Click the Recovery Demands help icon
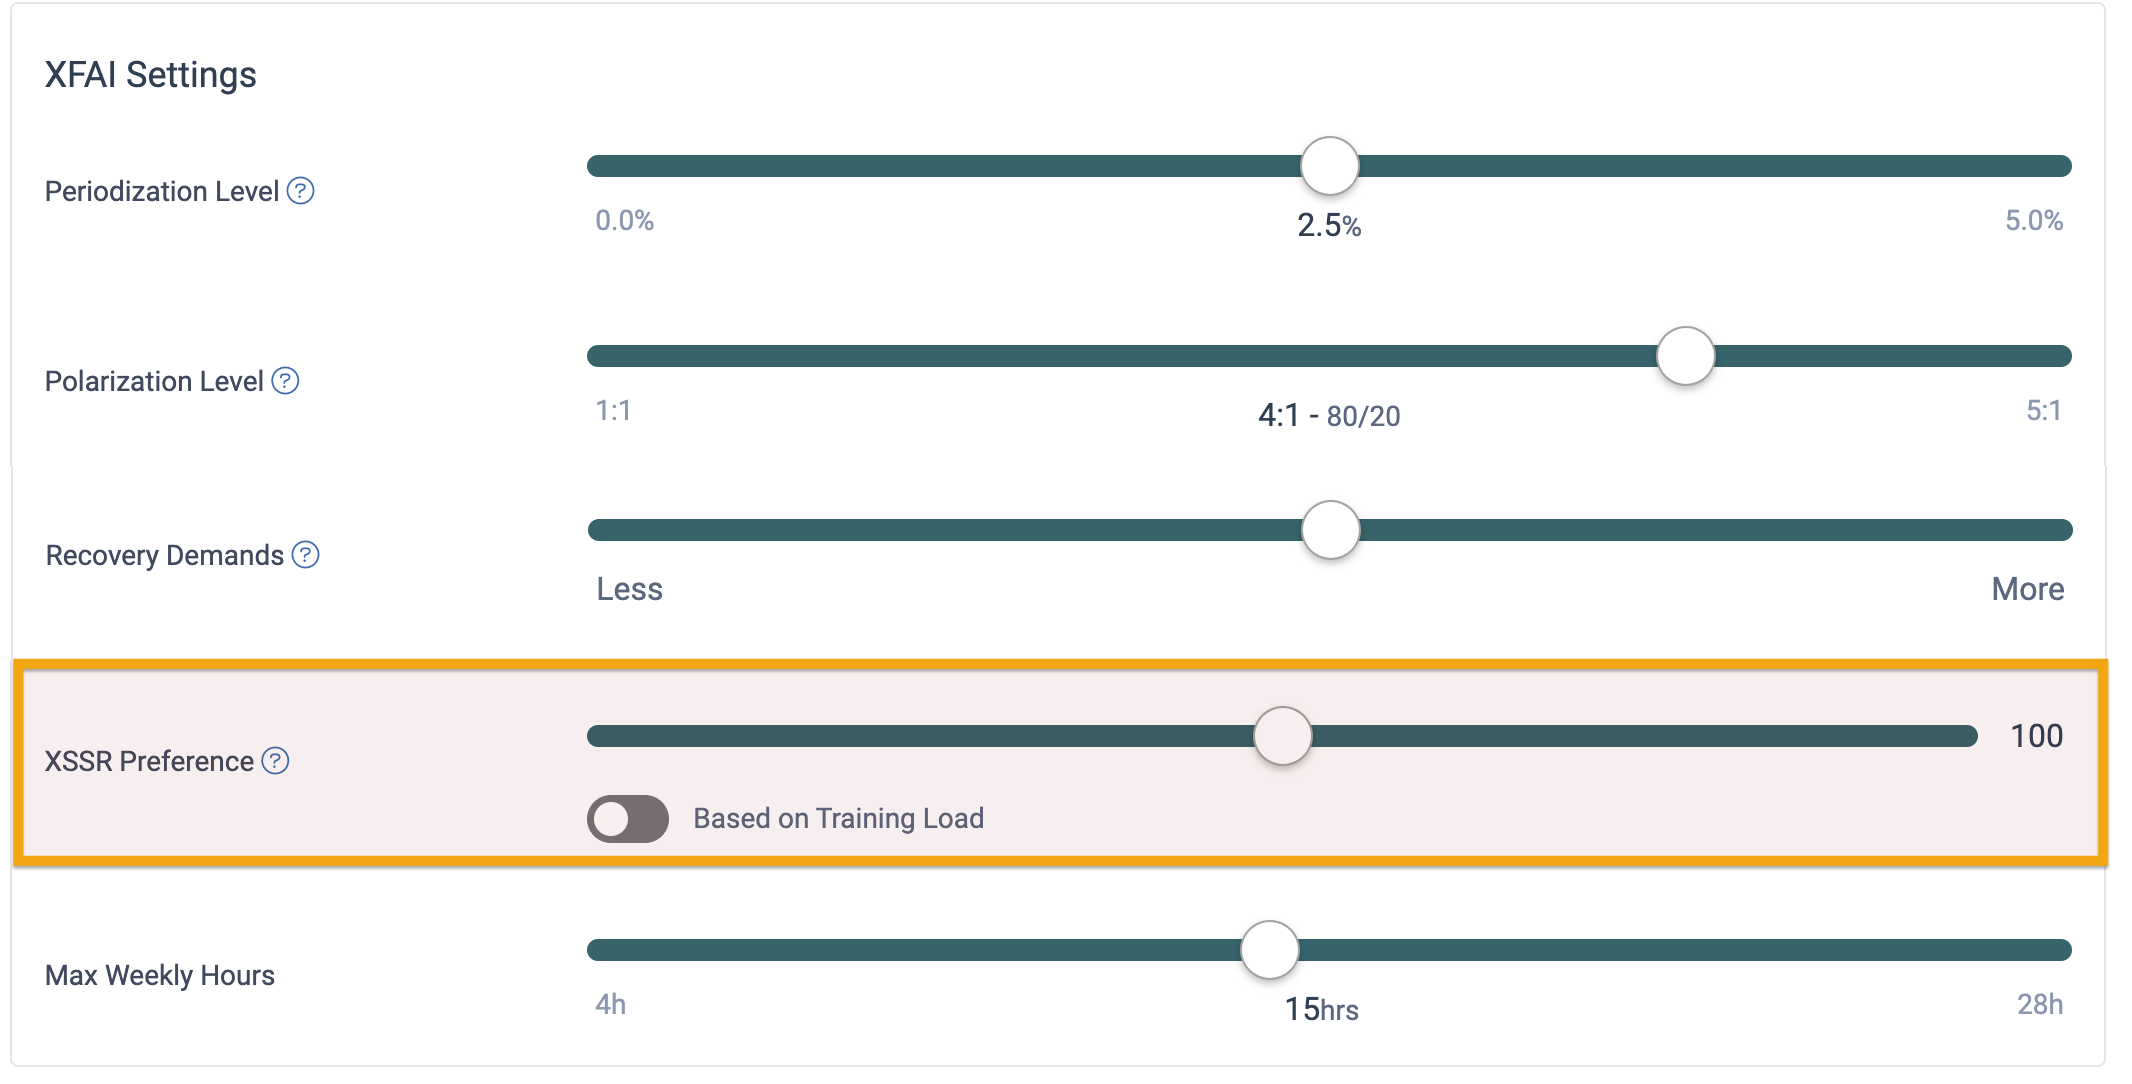 [x=305, y=555]
